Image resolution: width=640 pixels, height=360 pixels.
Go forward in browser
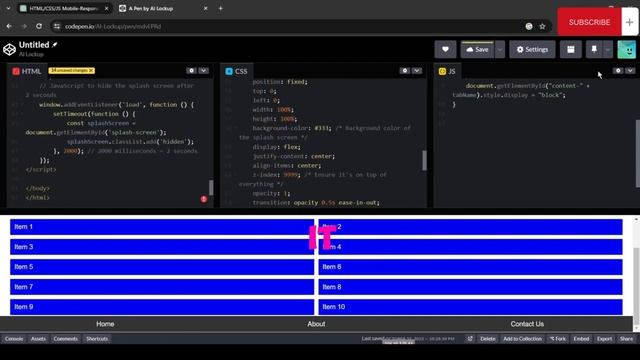24,26
